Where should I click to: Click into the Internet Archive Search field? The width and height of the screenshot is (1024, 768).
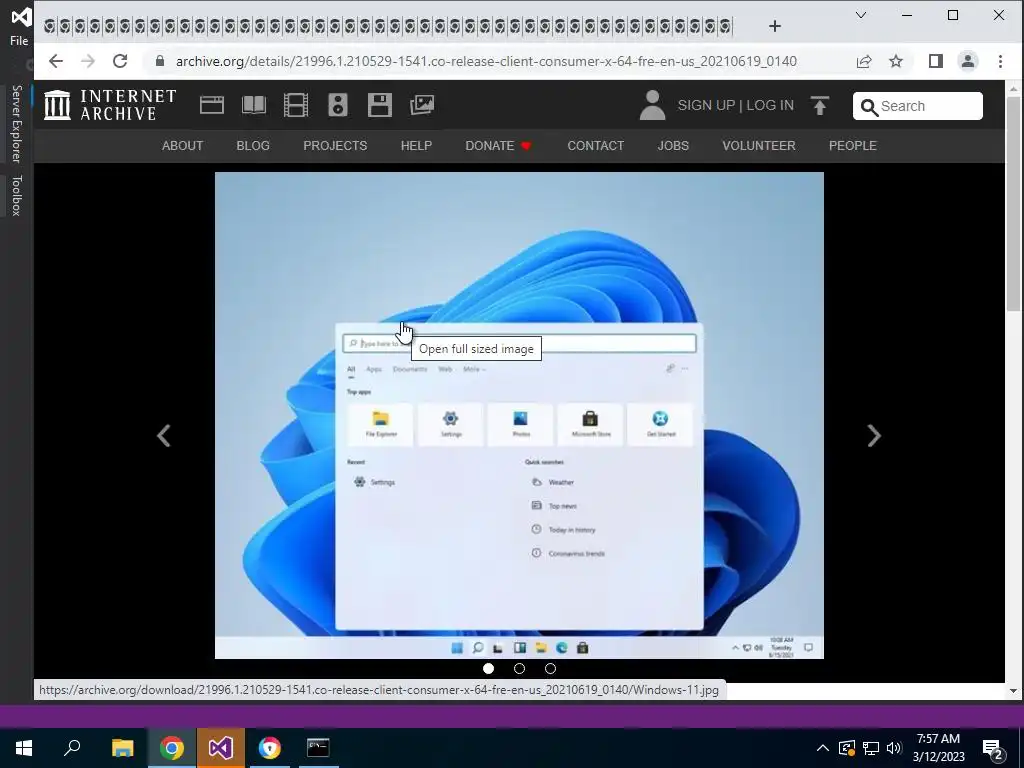(918, 106)
